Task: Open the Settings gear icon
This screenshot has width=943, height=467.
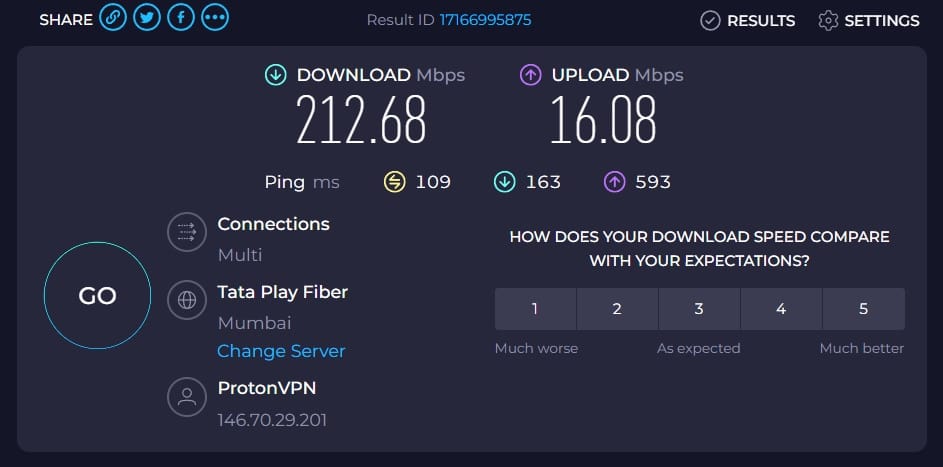Action: click(828, 21)
